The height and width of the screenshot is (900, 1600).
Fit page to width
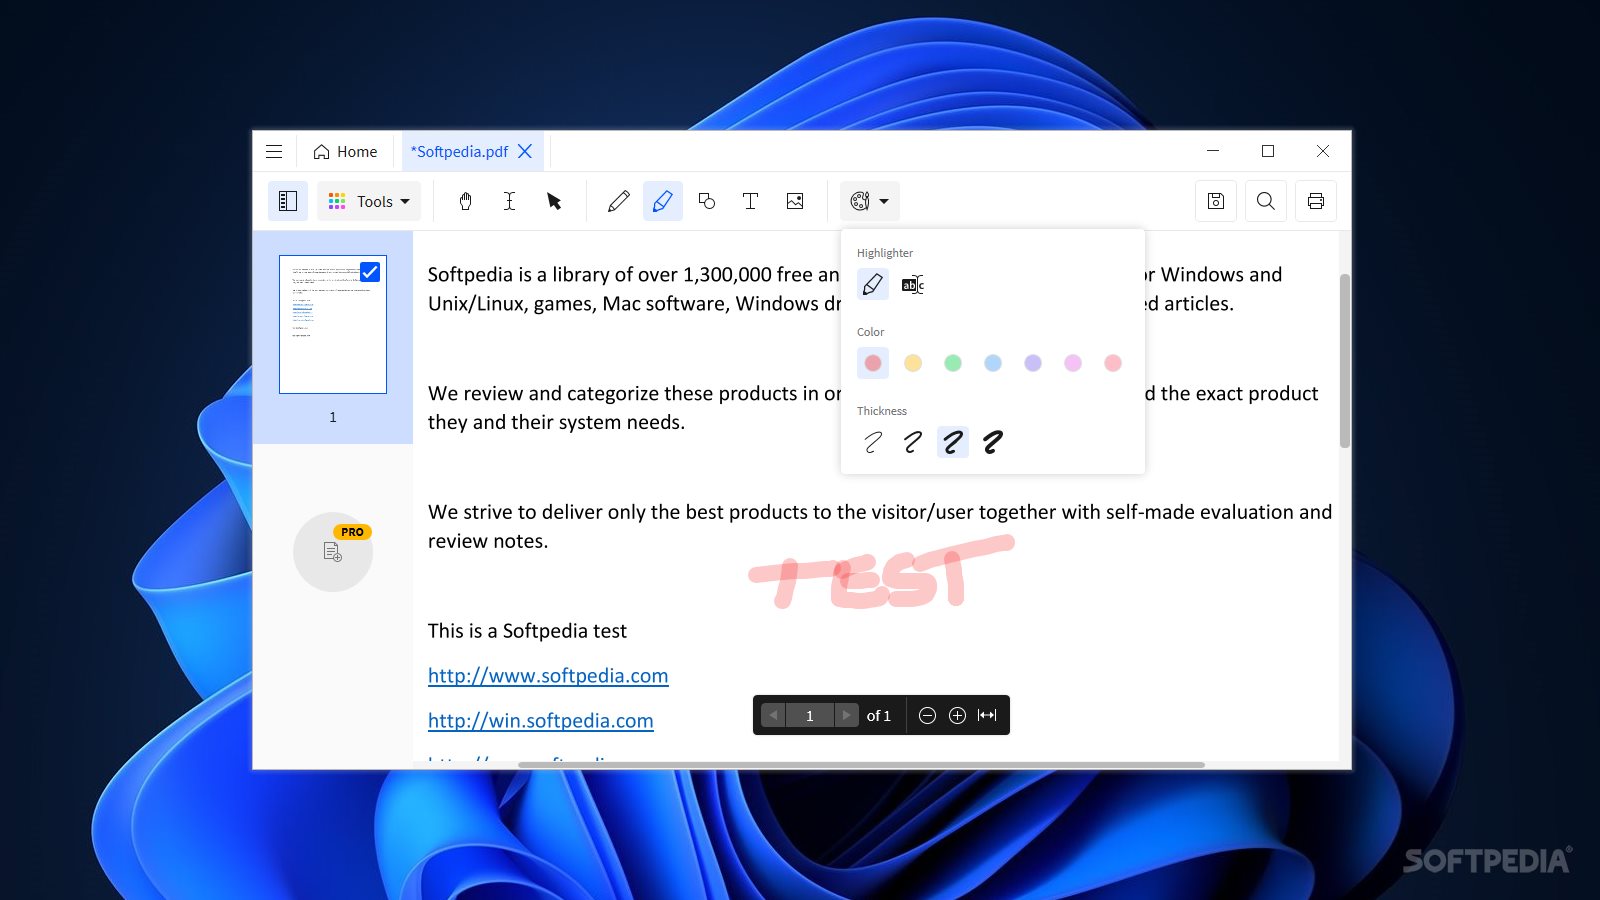pos(987,715)
